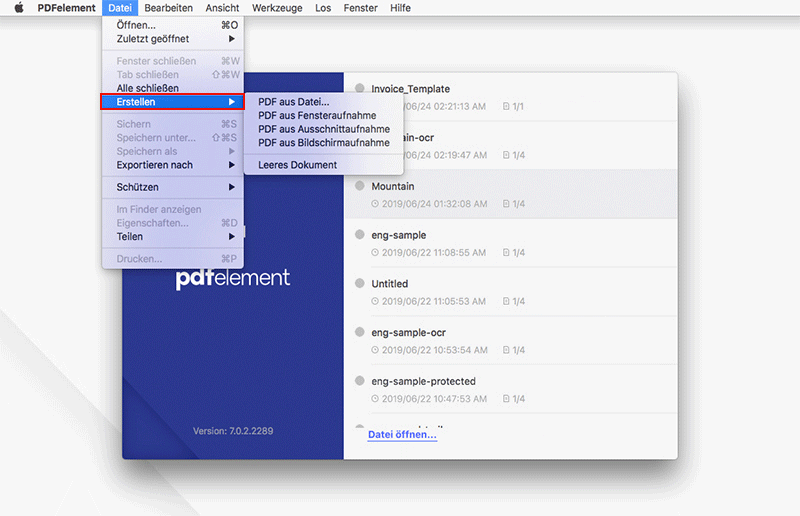This screenshot has width=800, height=516.
Task: Expand Zuletzt geöffnet submenu
Action: click(x=173, y=39)
